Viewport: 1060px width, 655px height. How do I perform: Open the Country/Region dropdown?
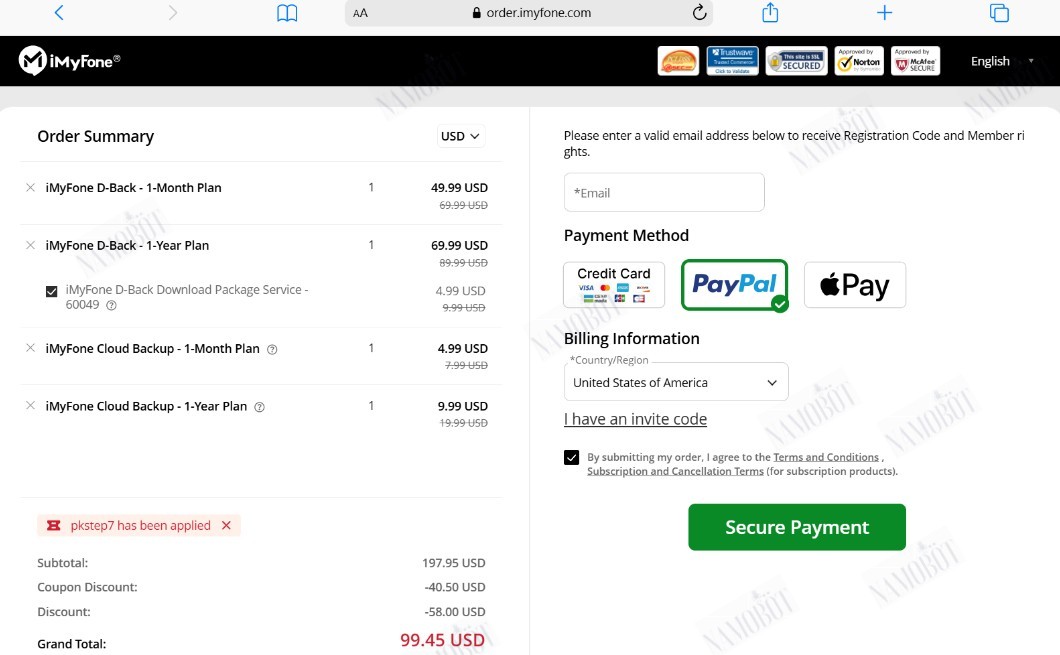[676, 382]
